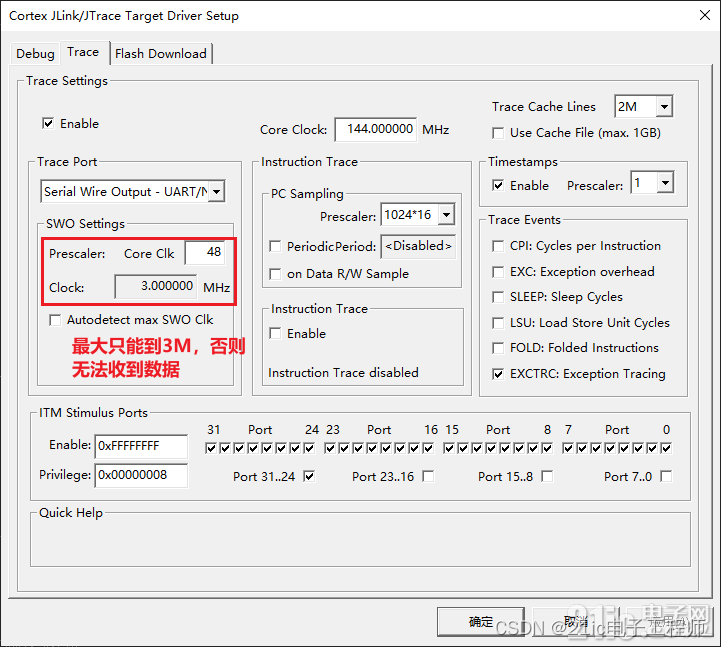Toggle ITM stimulus port 8 checkbox

(547, 448)
